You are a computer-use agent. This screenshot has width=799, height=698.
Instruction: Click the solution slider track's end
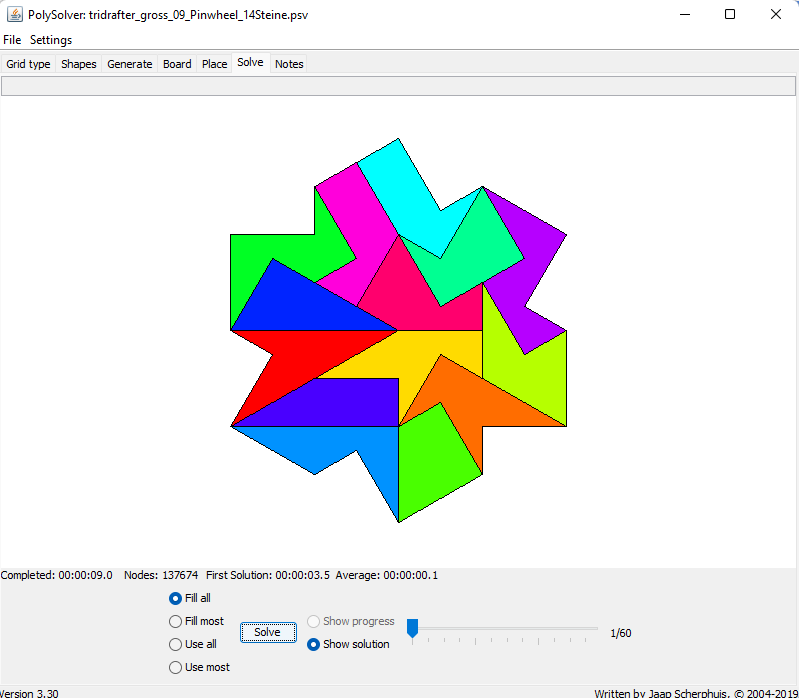(x=595, y=628)
